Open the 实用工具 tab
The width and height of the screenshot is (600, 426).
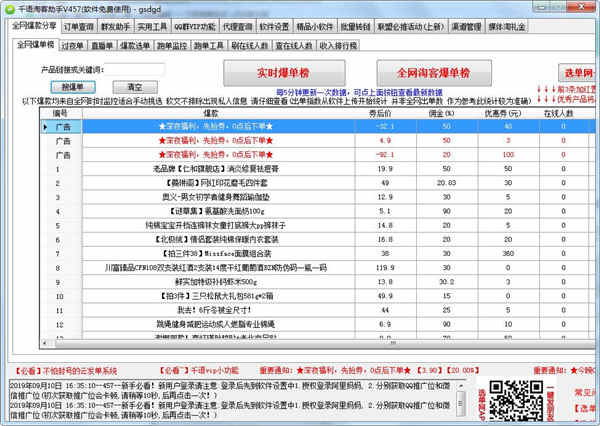click(x=152, y=27)
